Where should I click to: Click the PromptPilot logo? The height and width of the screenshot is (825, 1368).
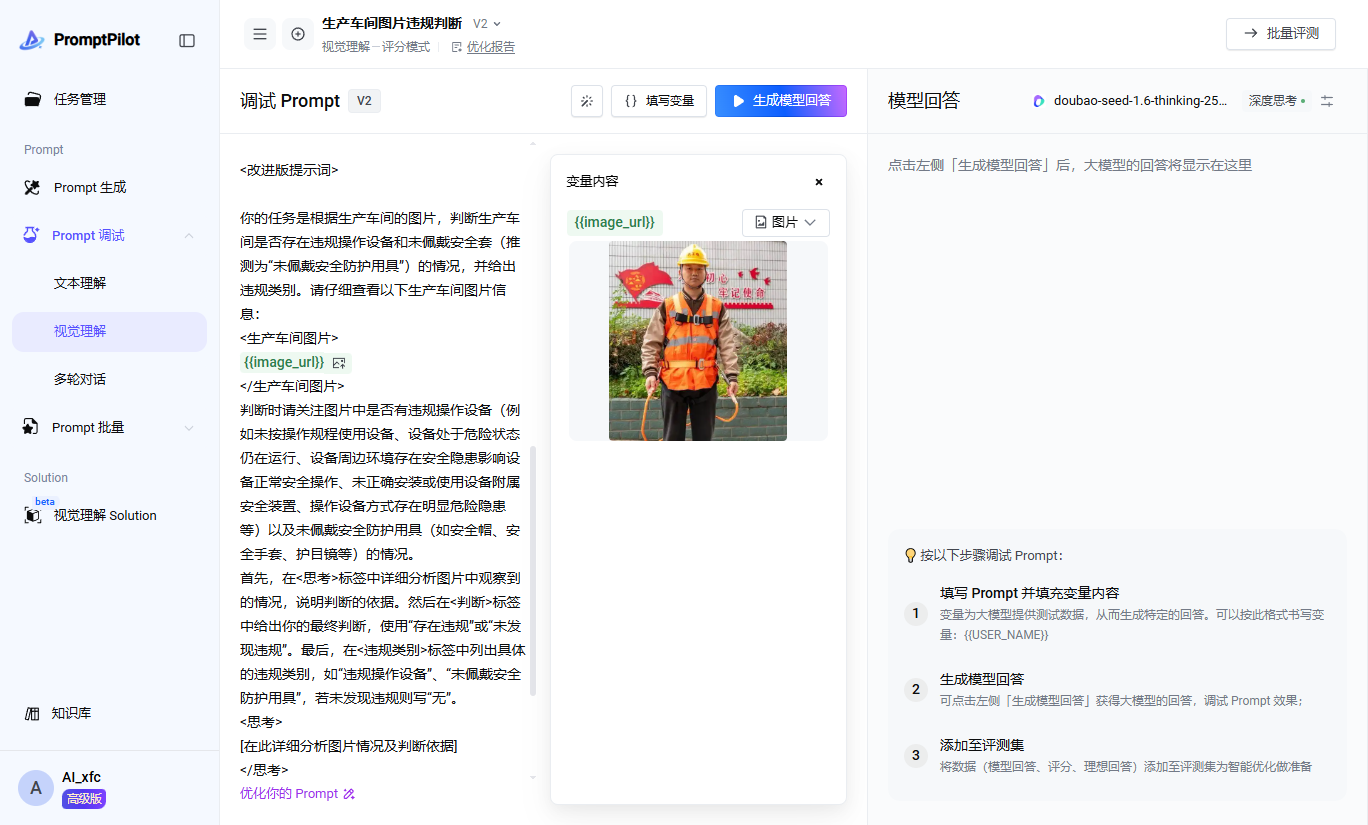pos(80,40)
